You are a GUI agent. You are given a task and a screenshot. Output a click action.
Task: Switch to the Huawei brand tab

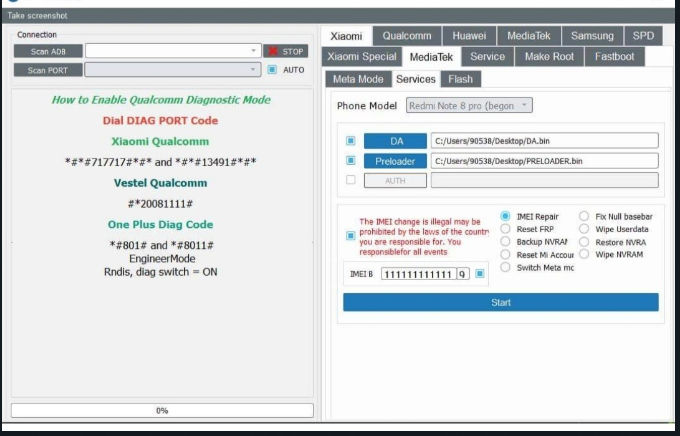(x=469, y=36)
